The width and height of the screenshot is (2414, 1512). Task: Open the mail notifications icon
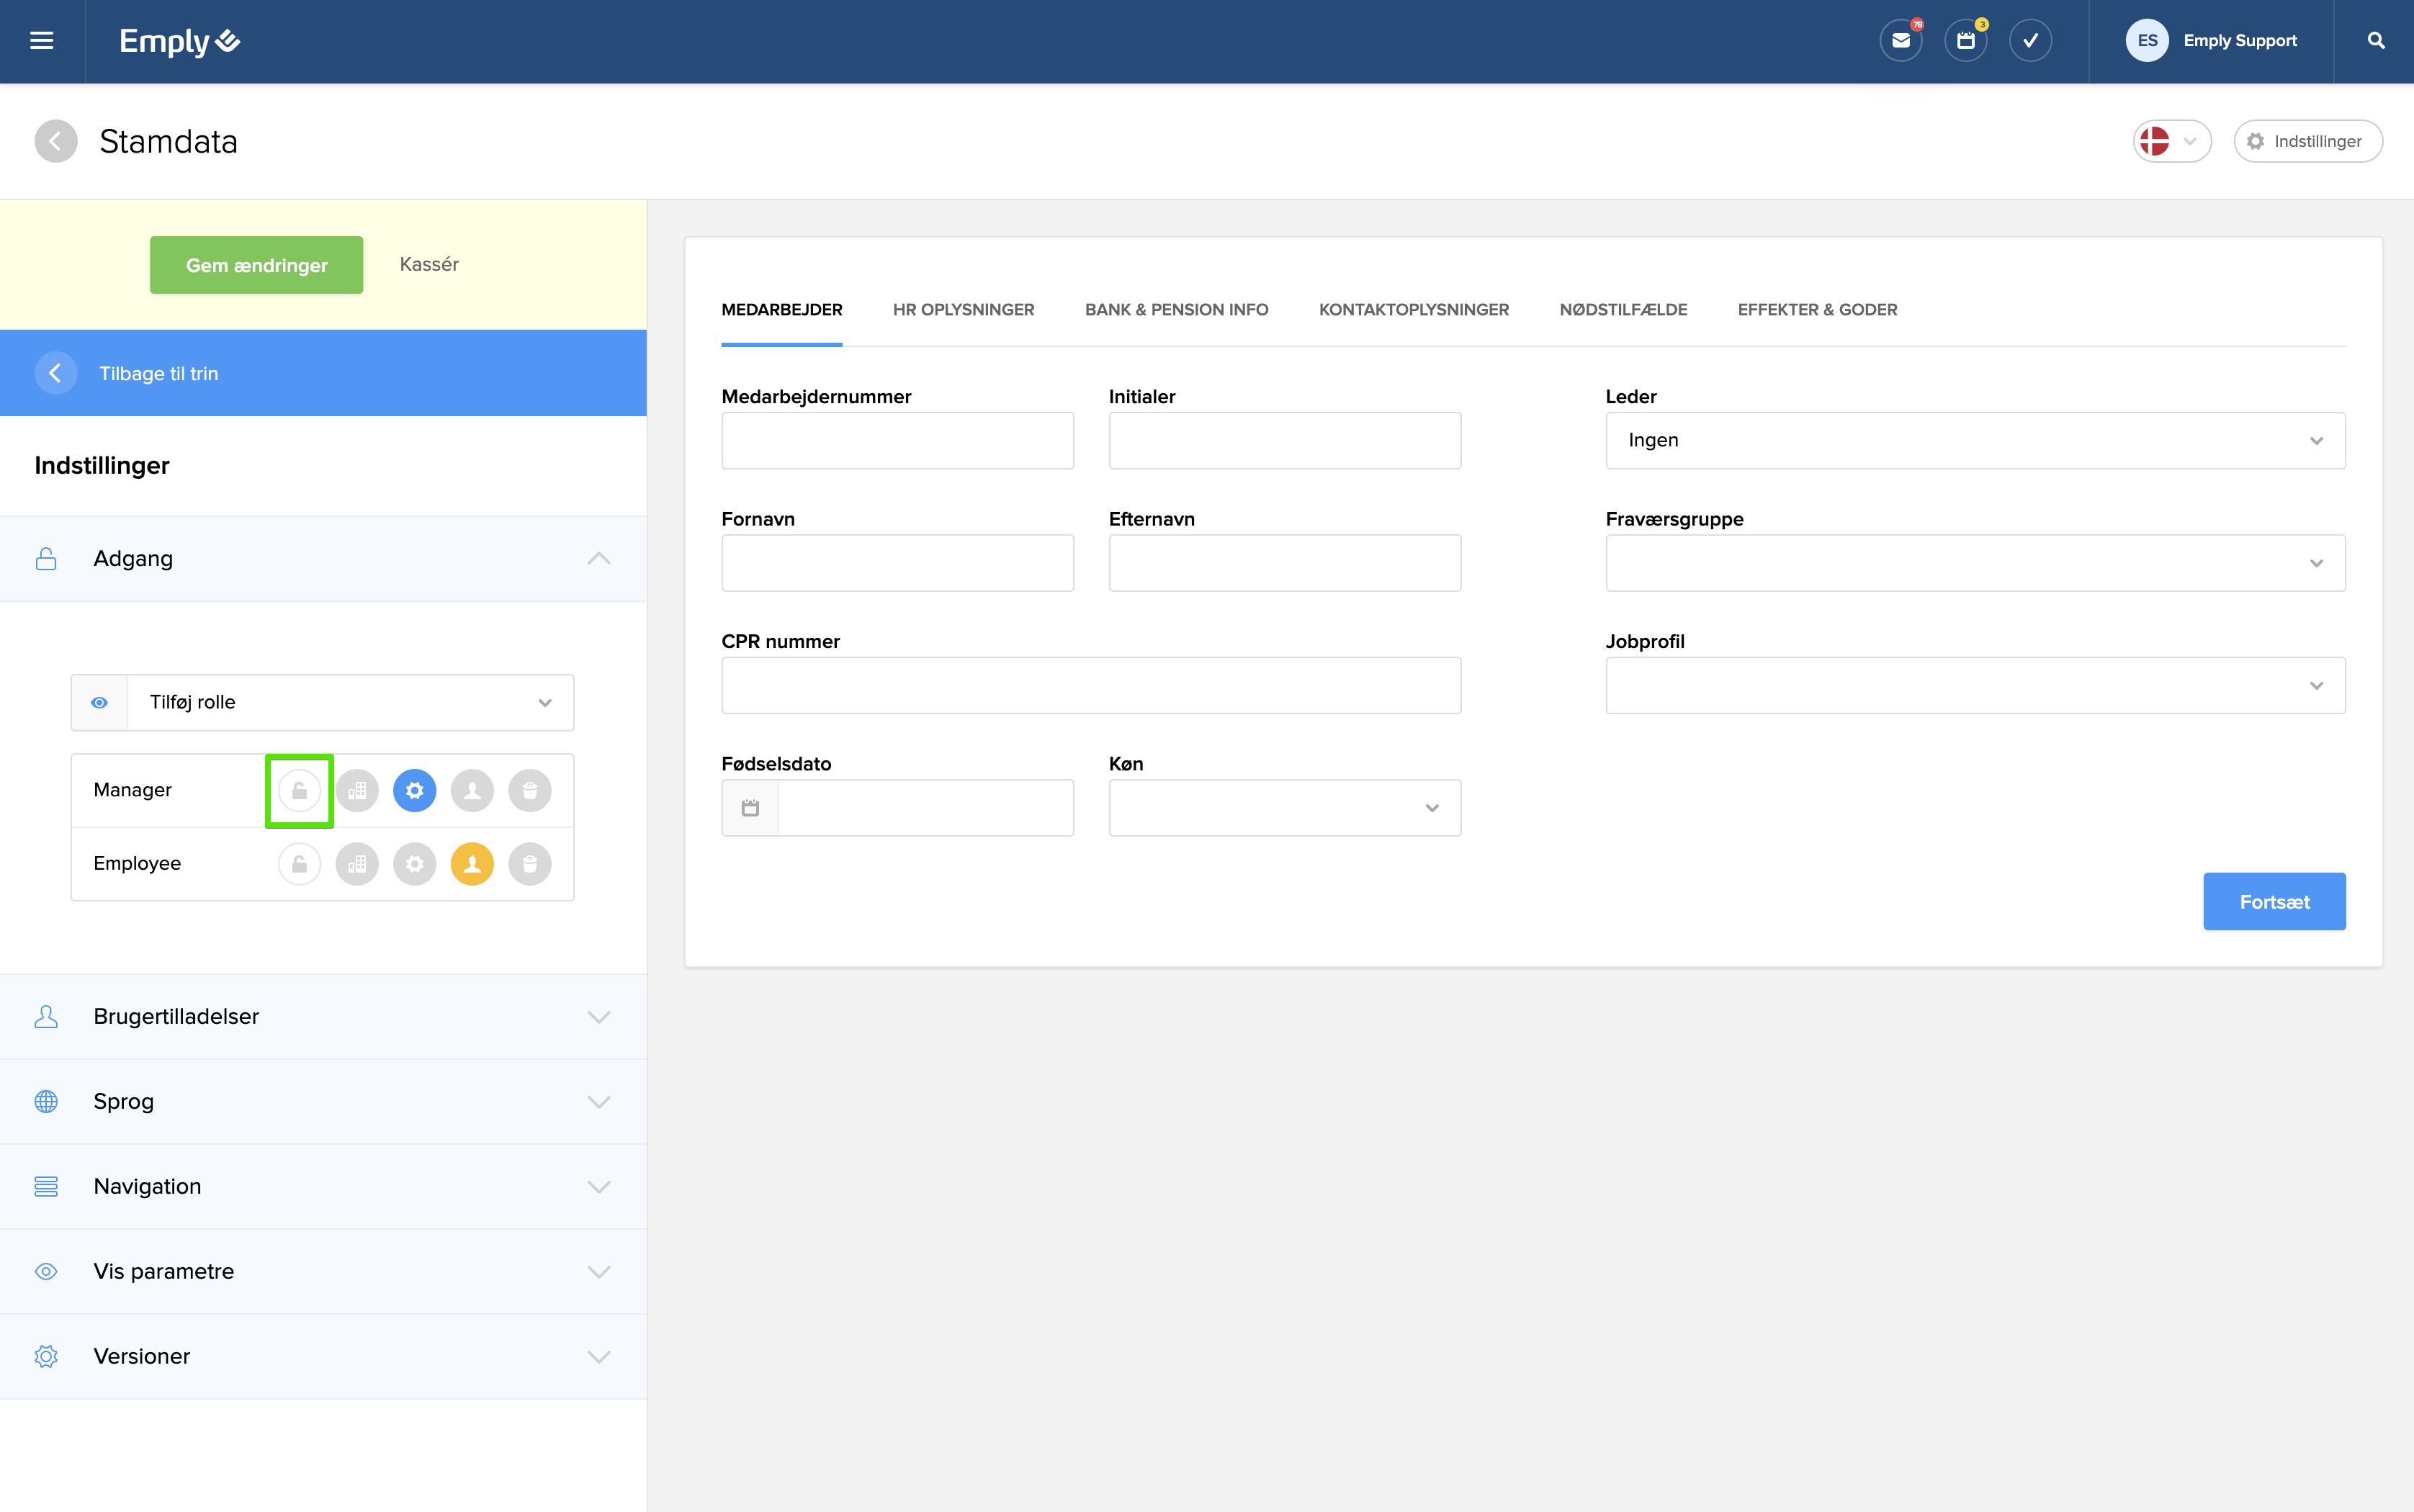click(x=1900, y=41)
